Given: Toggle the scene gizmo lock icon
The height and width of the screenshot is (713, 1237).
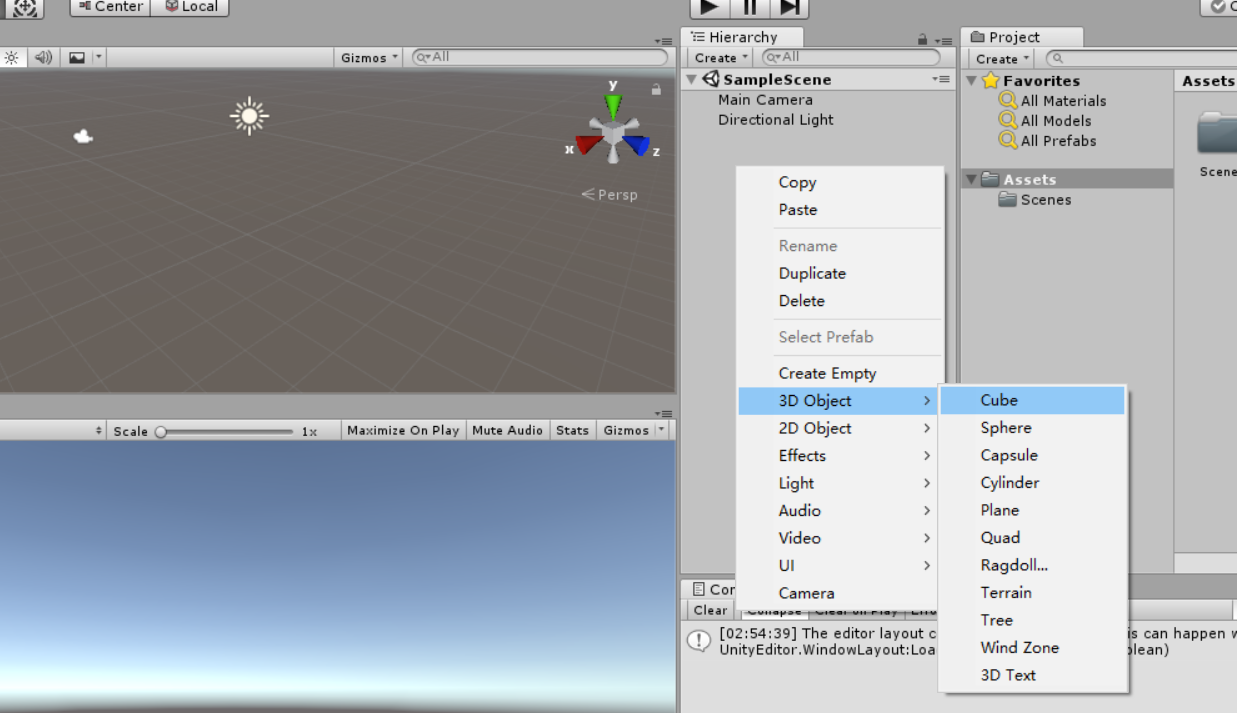Looking at the screenshot, I should [x=656, y=89].
